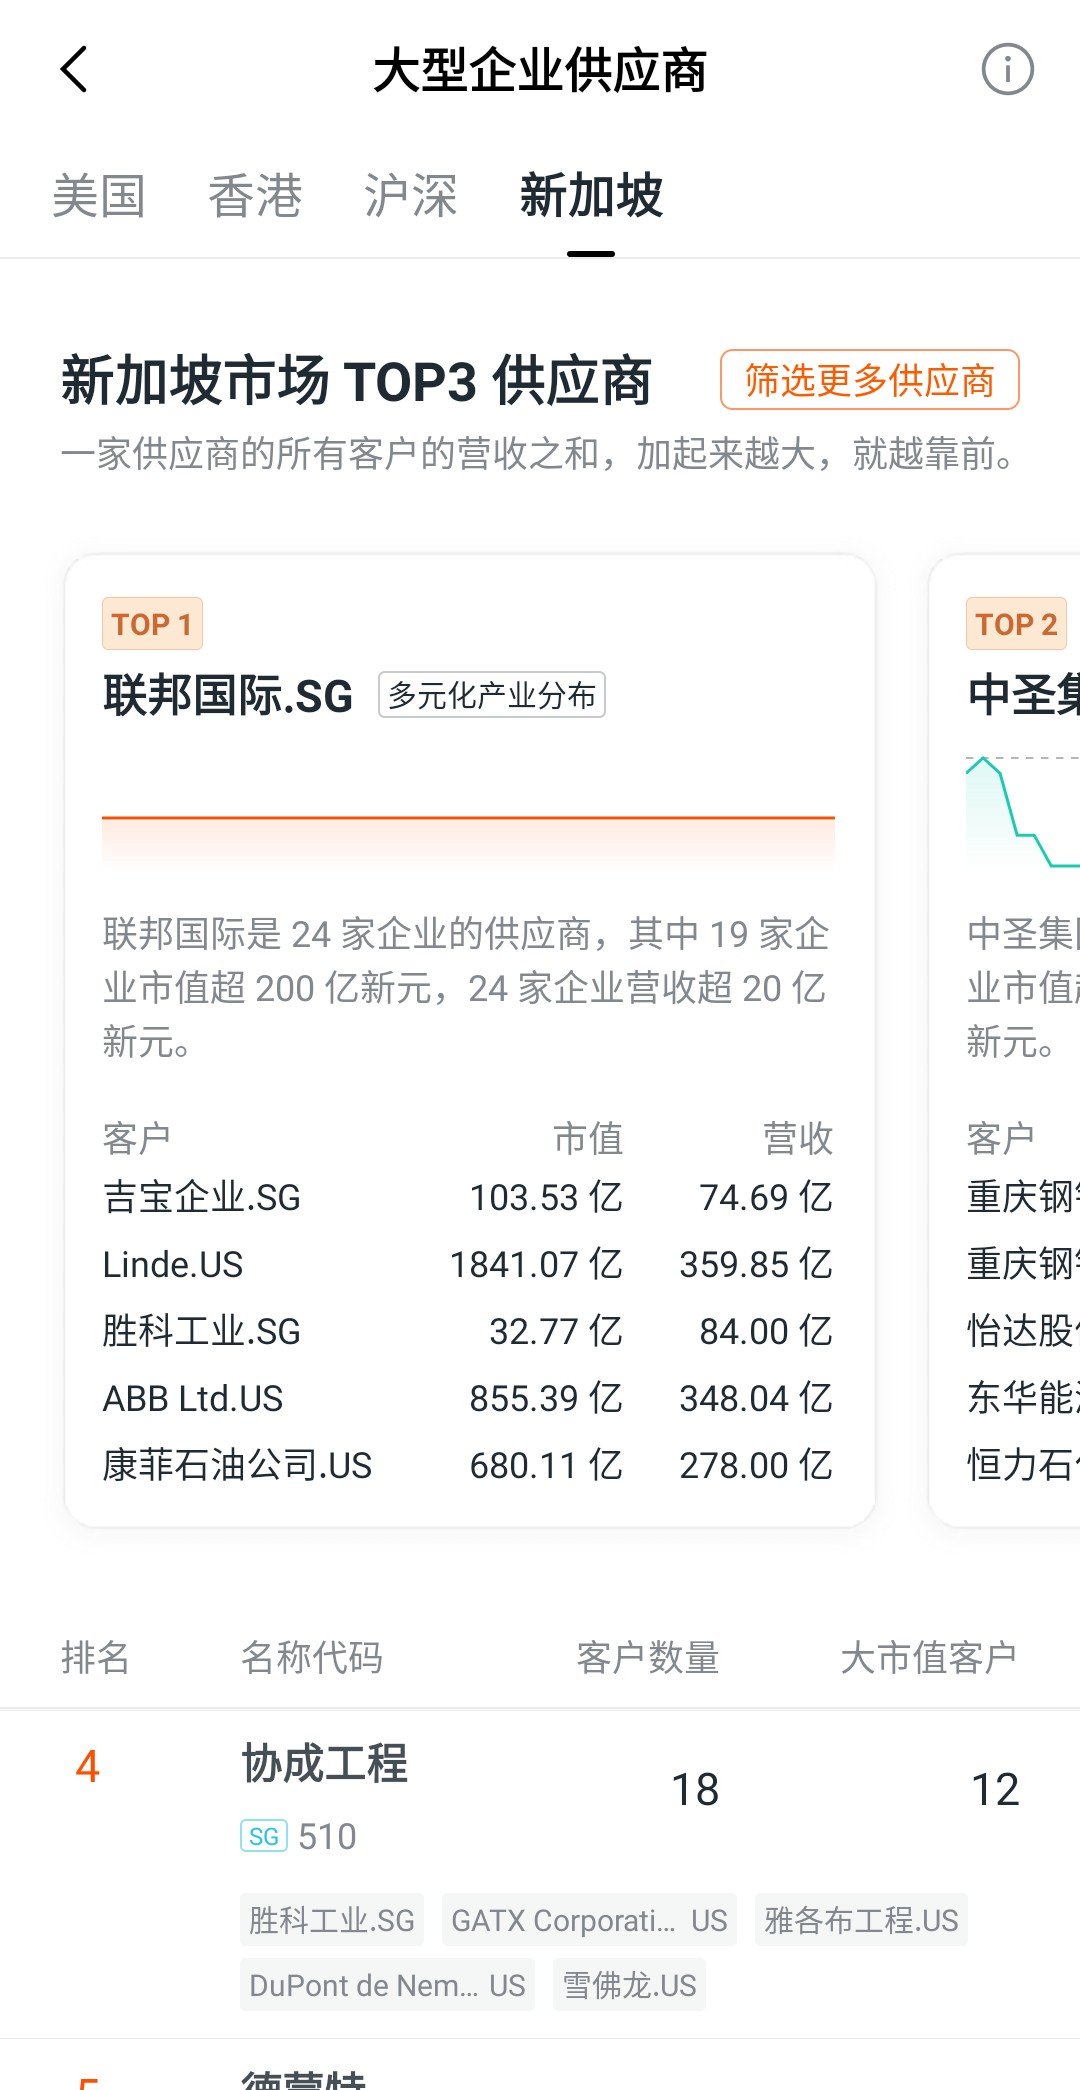Open the info icon in header

click(1006, 70)
